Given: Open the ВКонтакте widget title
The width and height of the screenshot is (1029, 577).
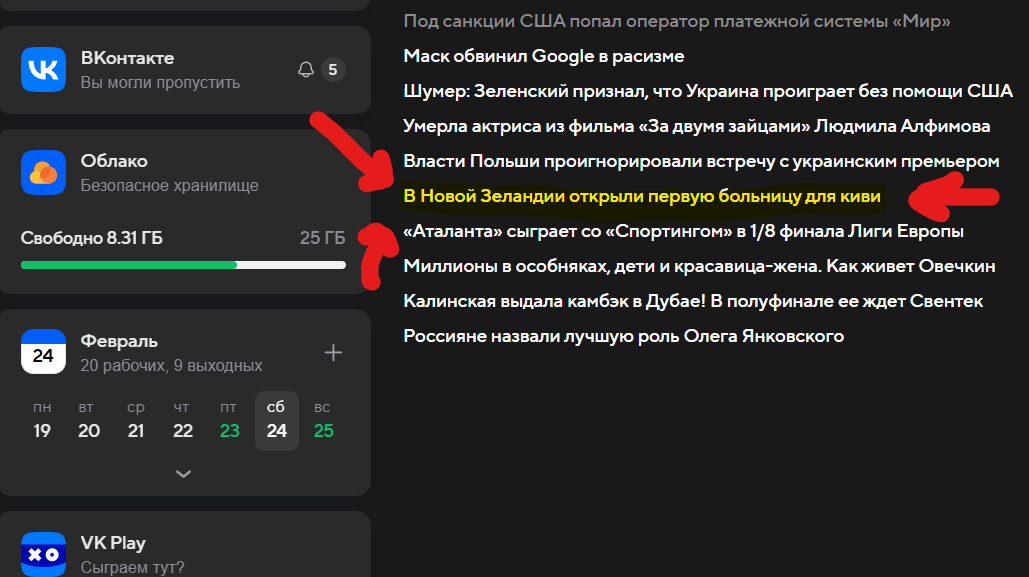Looking at the screenshot, I should pyautogui.click(x=127, y=58).
